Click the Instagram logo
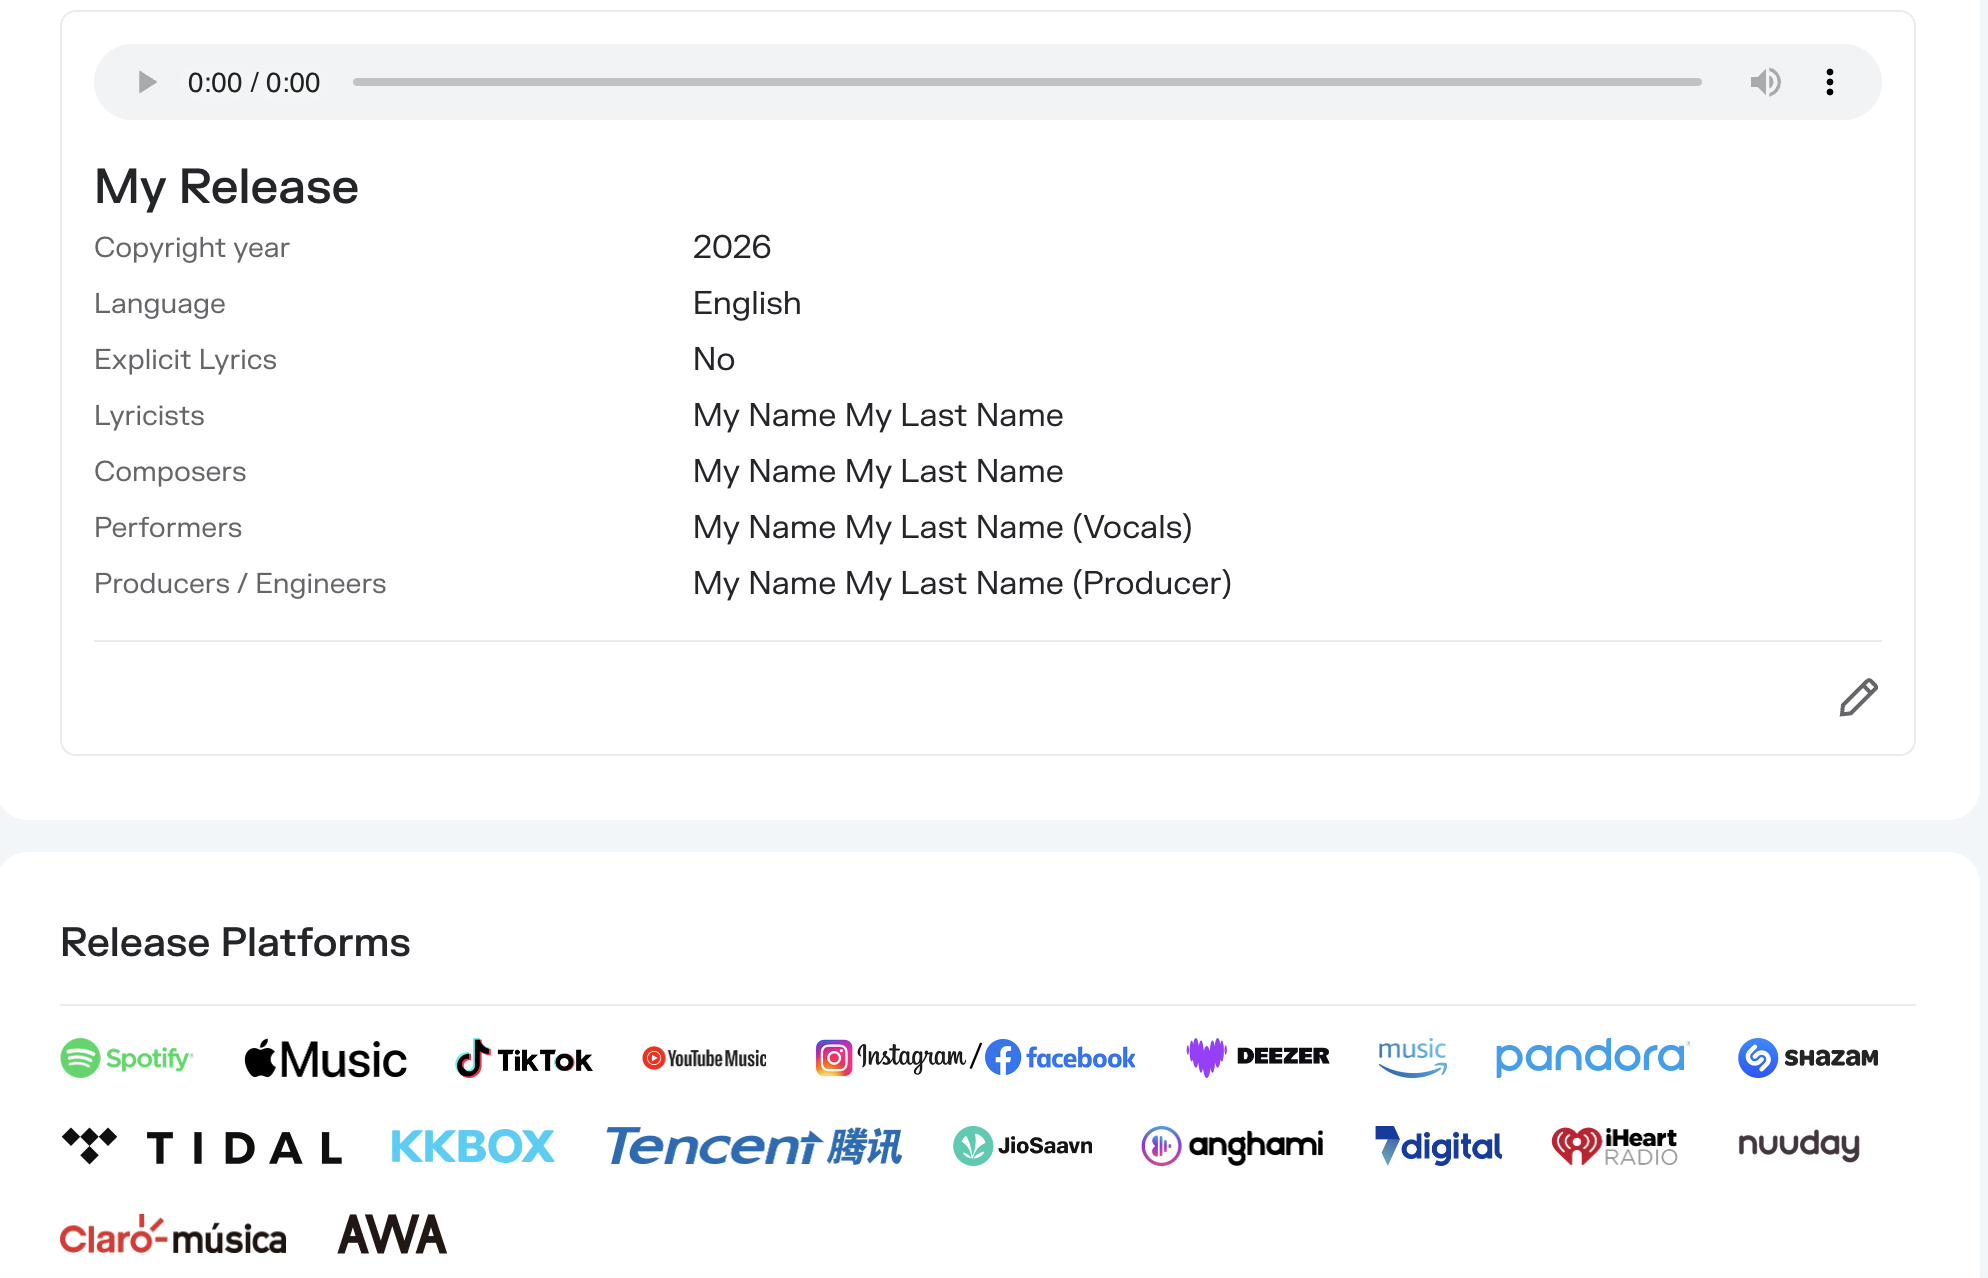Image resolution: width=1988 pixels, height=1278 pixels. pos(890,1057)
